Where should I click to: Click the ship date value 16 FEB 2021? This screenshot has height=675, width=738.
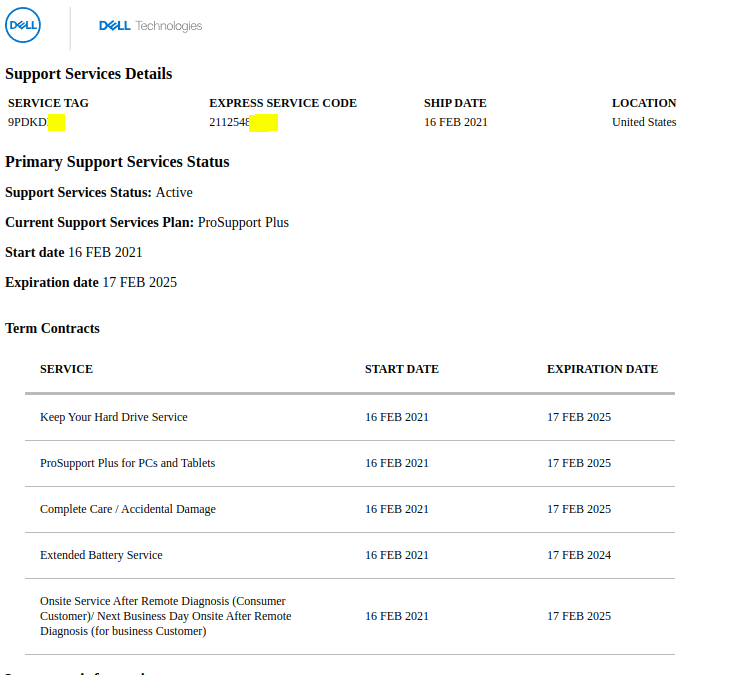click(456, 122)
